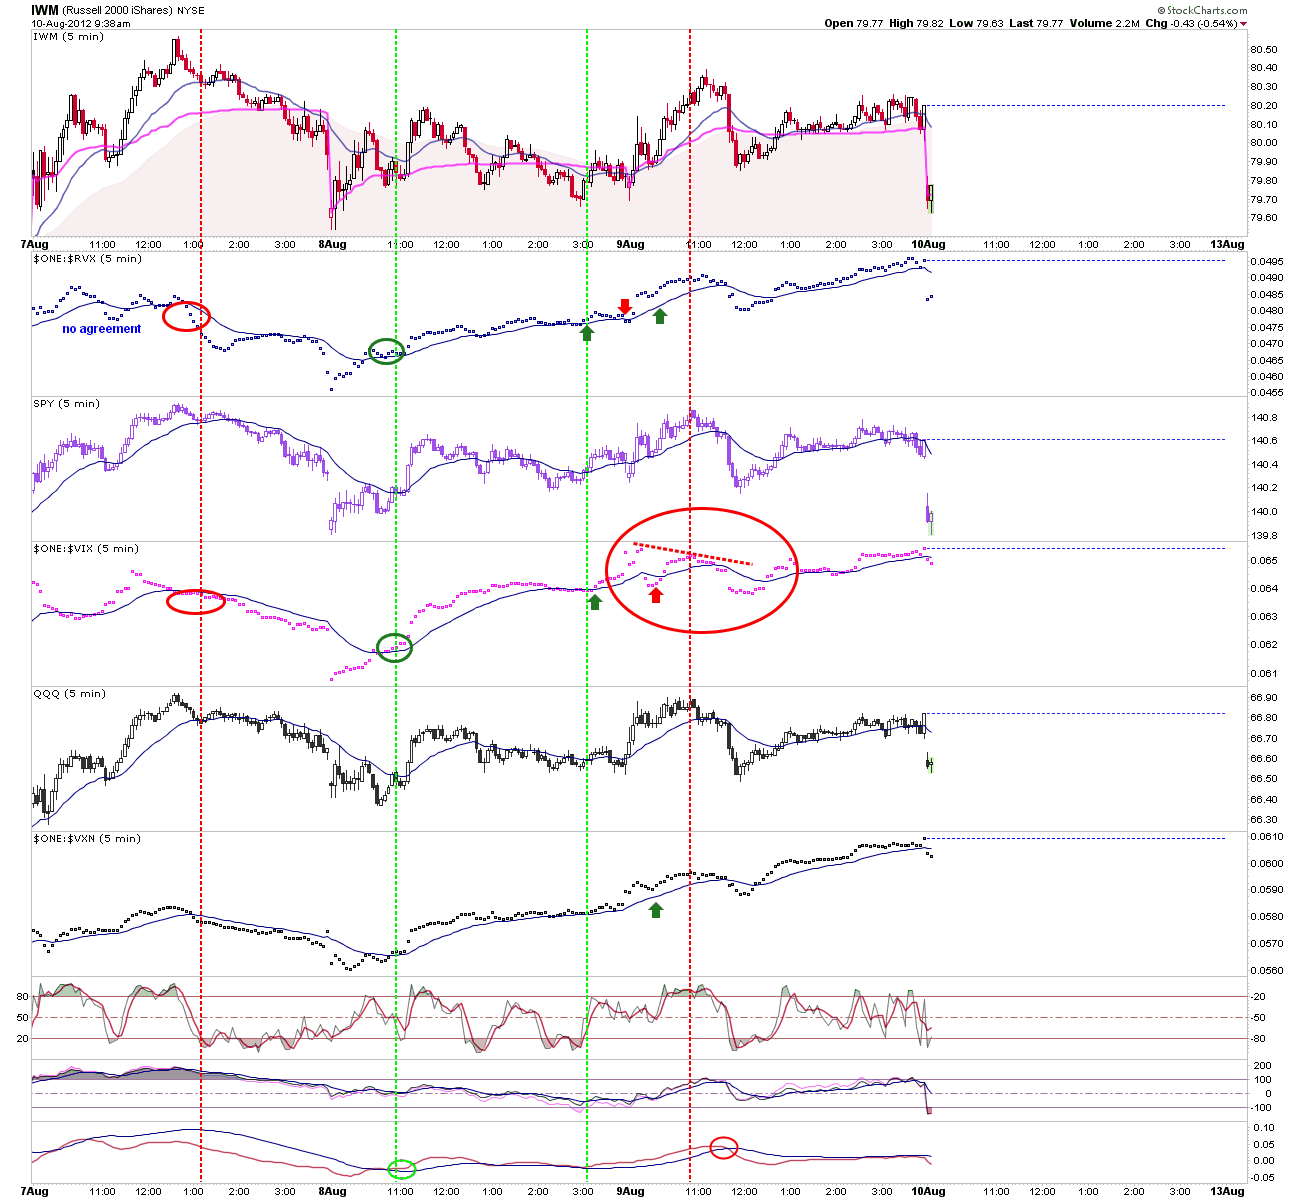Click the 13Aug date on bottom time axis
The height and width of the screenshot is (1200, 1300).
click(1227, 1191)
